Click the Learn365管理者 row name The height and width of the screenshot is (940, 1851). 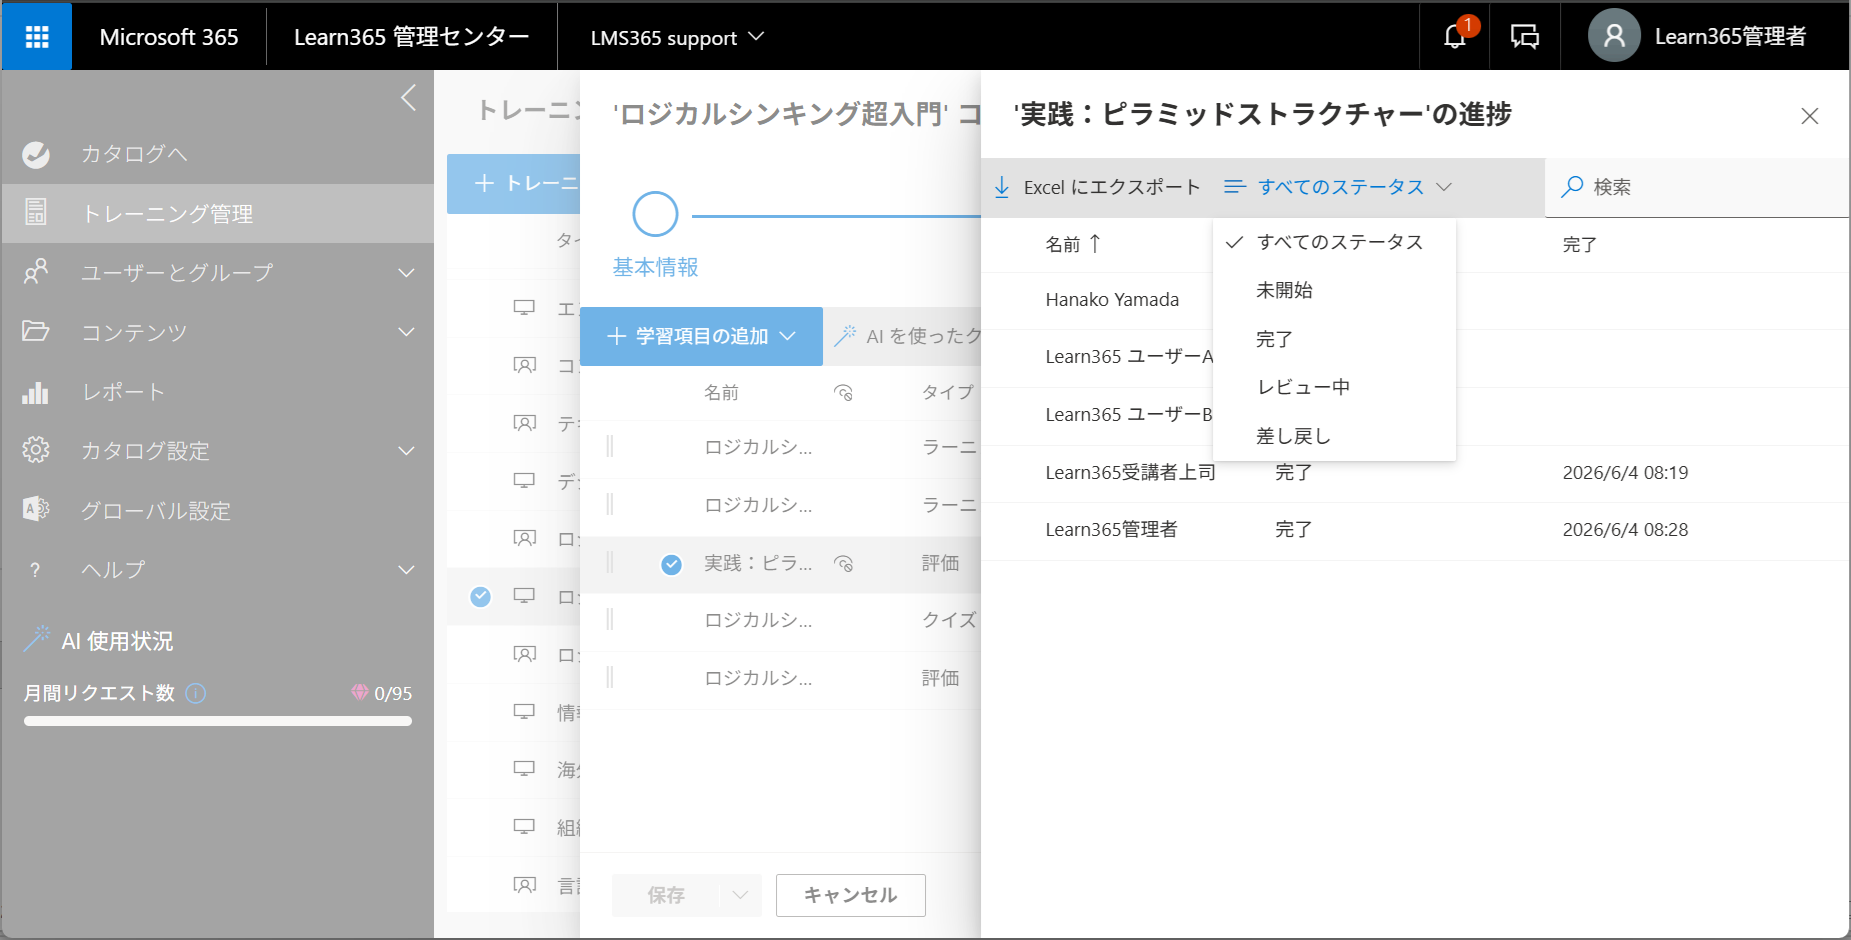(1111, 530)
